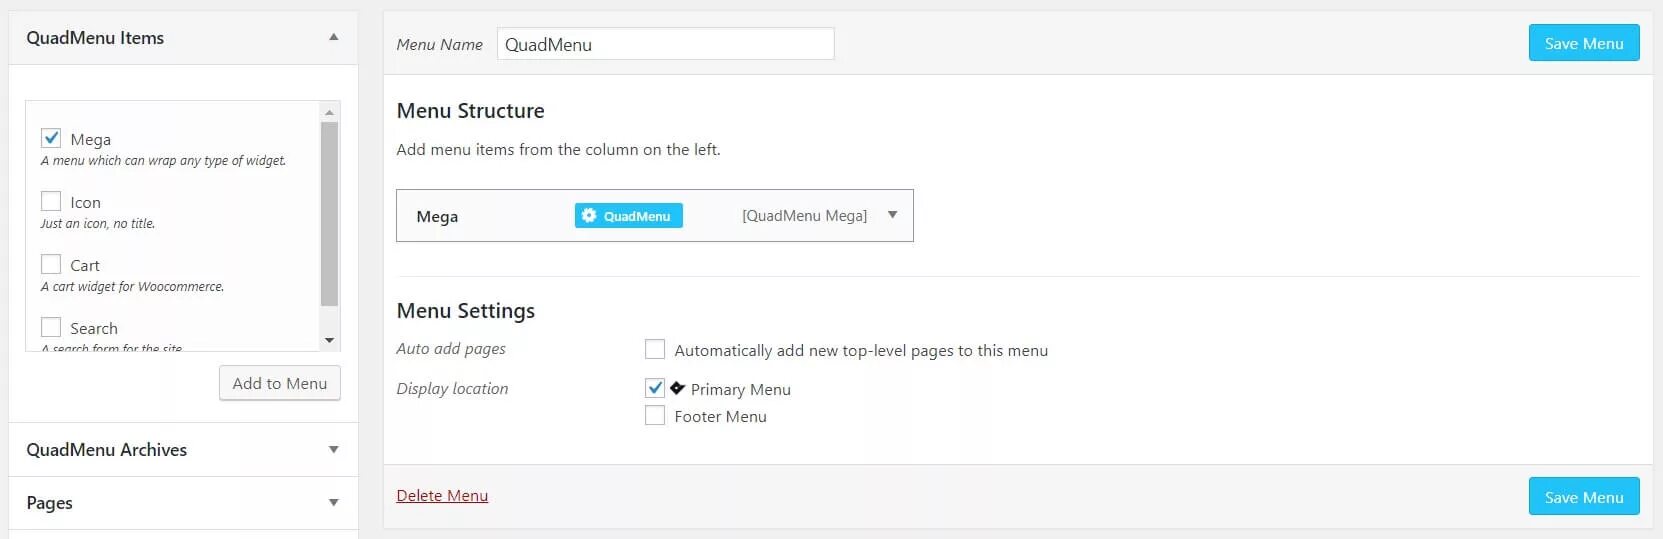Tick the Cart widget checkbox
The image size is (1663, 539).
coord(51,264)
